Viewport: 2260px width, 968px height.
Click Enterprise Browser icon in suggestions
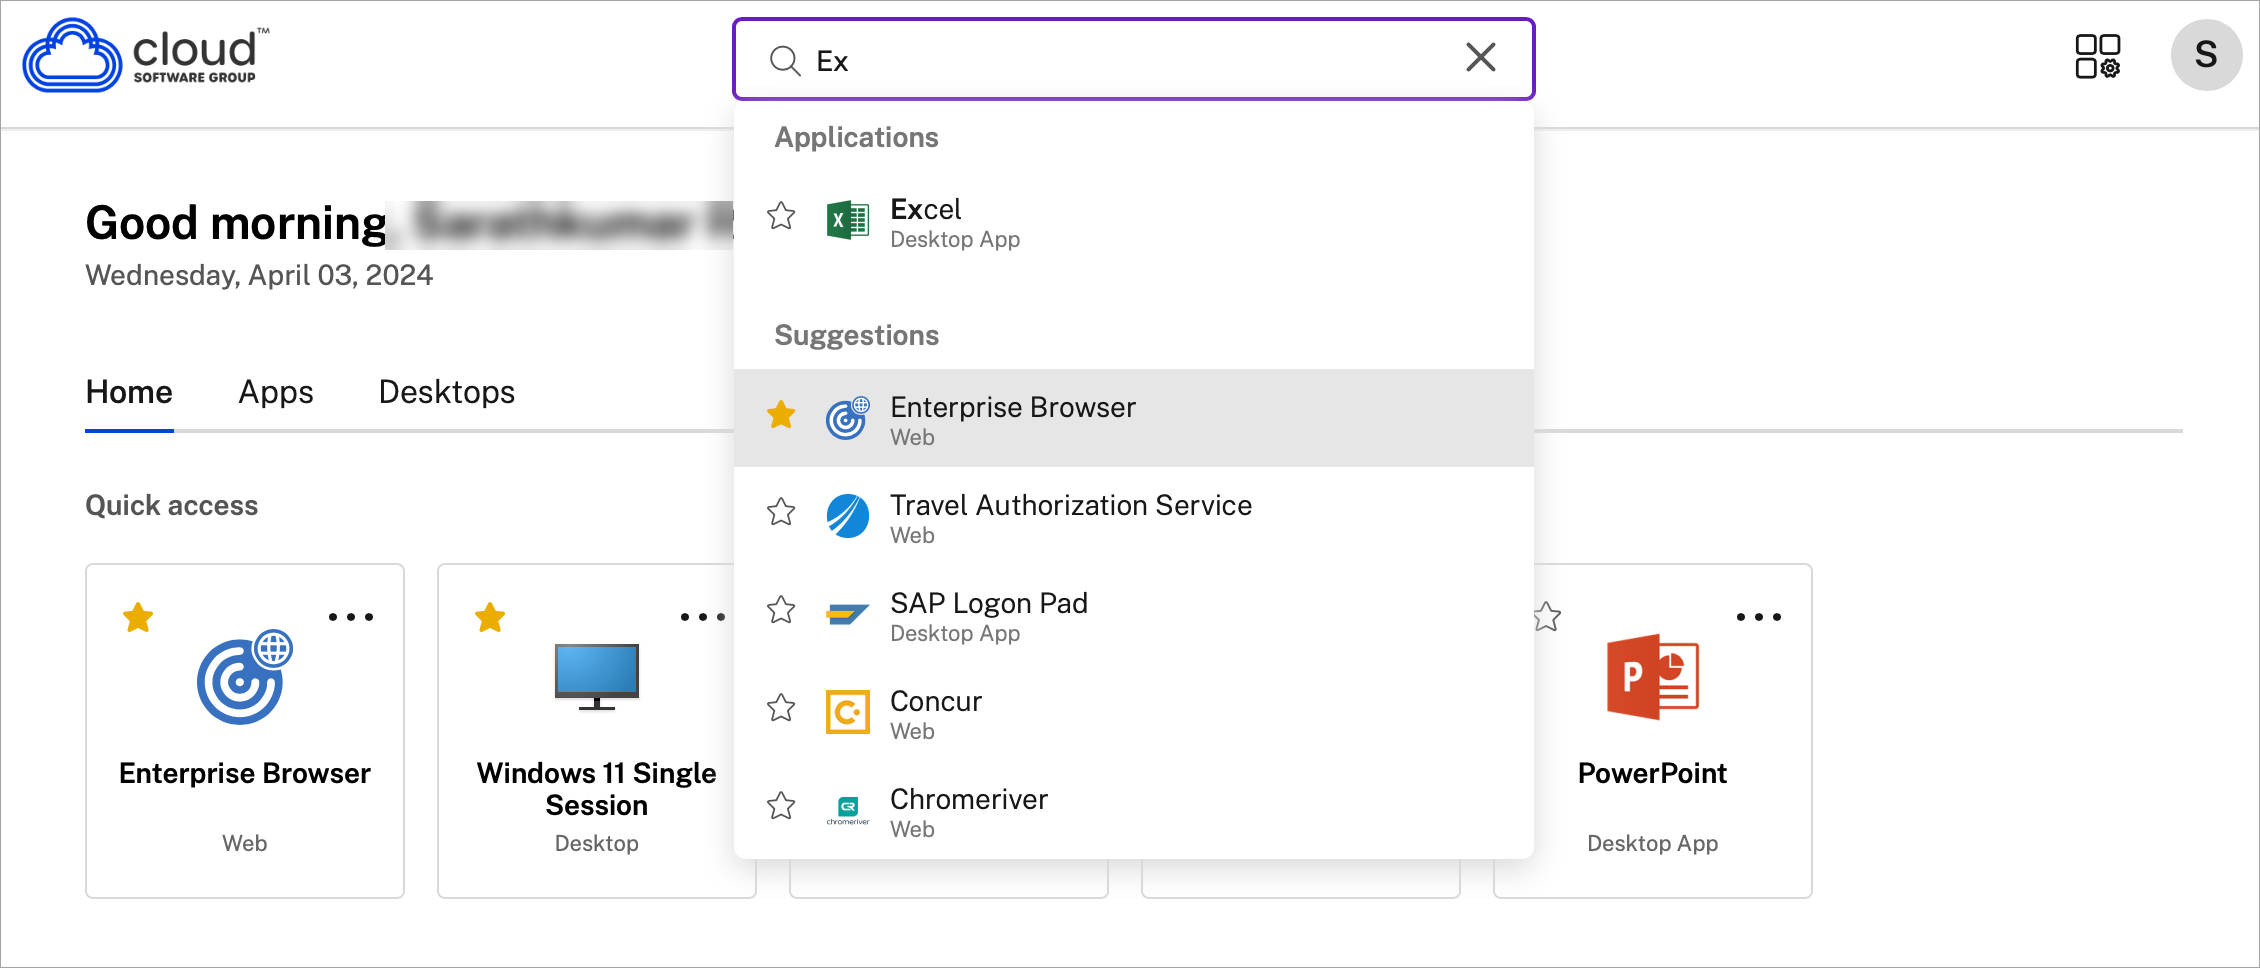(848, 418)
